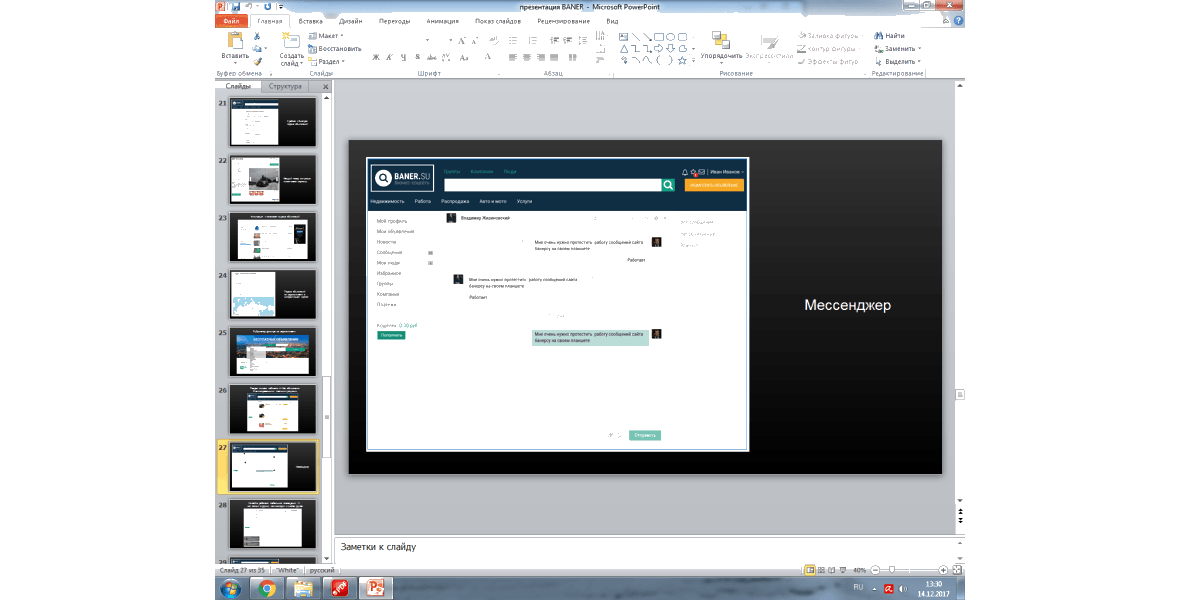Switch to Slide Sorter view in status bar
The height and width of the screenshot is (600, 1180).
click(x=821, y=571)
